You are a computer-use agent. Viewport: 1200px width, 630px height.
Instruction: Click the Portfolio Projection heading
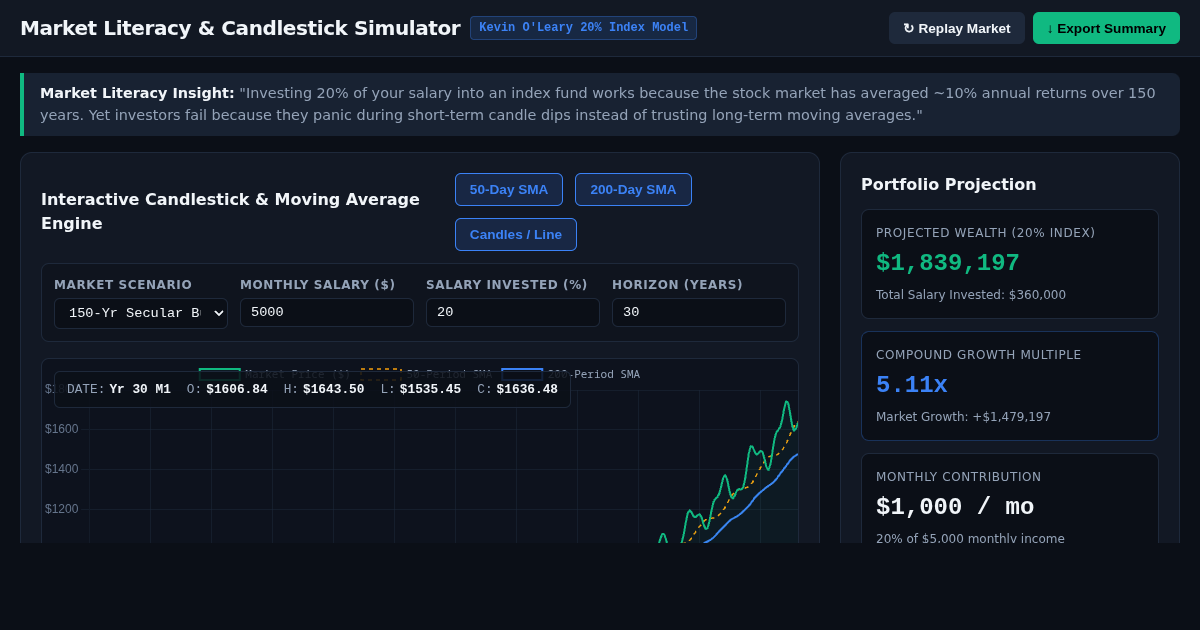[x=948, y=184]
